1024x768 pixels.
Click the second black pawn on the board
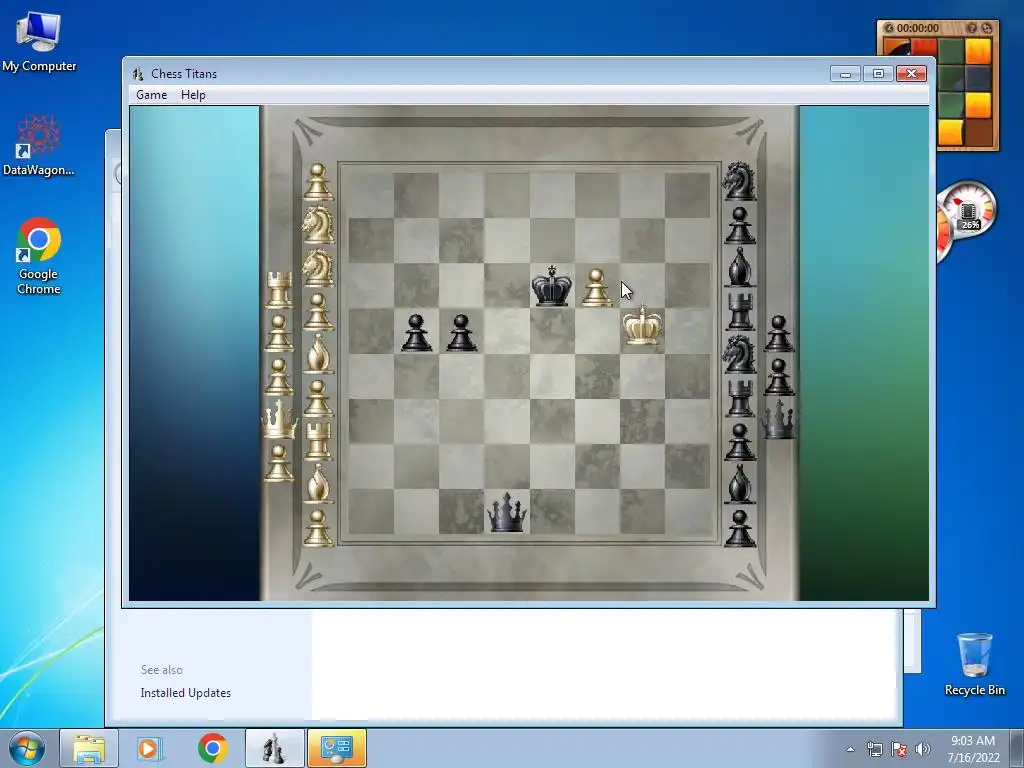tap(461, 332)
